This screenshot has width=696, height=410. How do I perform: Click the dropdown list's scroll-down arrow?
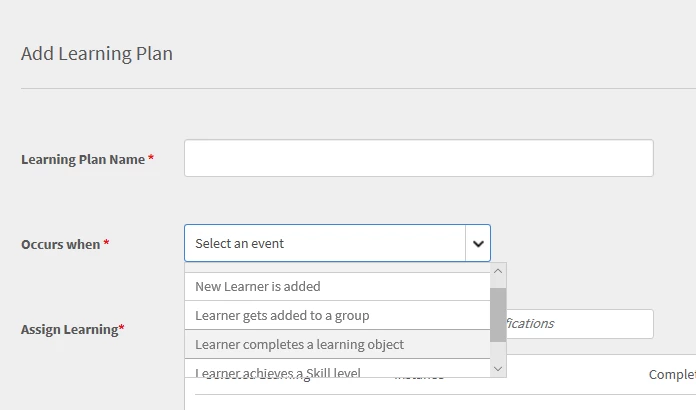point(498,368)
